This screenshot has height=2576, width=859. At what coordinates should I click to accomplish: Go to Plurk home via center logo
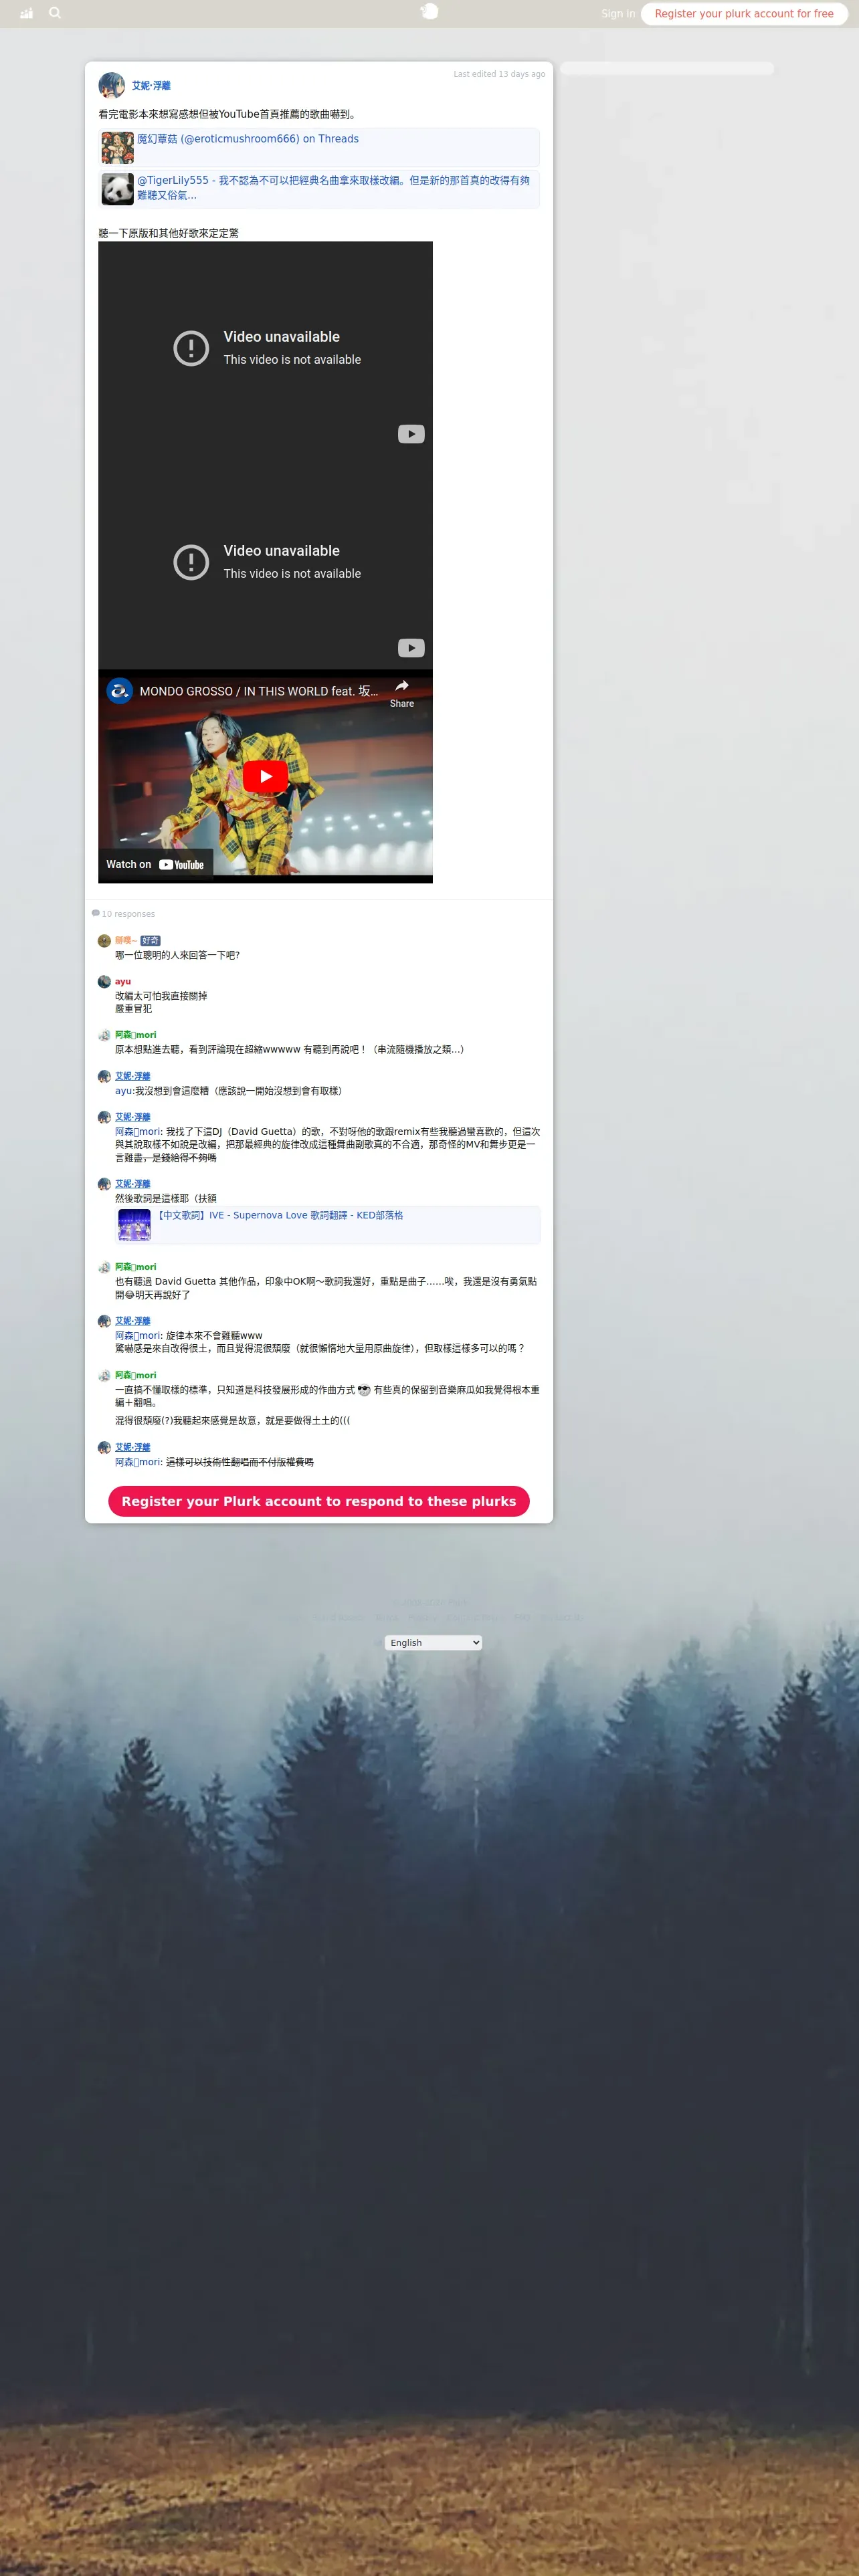point(429,12)
